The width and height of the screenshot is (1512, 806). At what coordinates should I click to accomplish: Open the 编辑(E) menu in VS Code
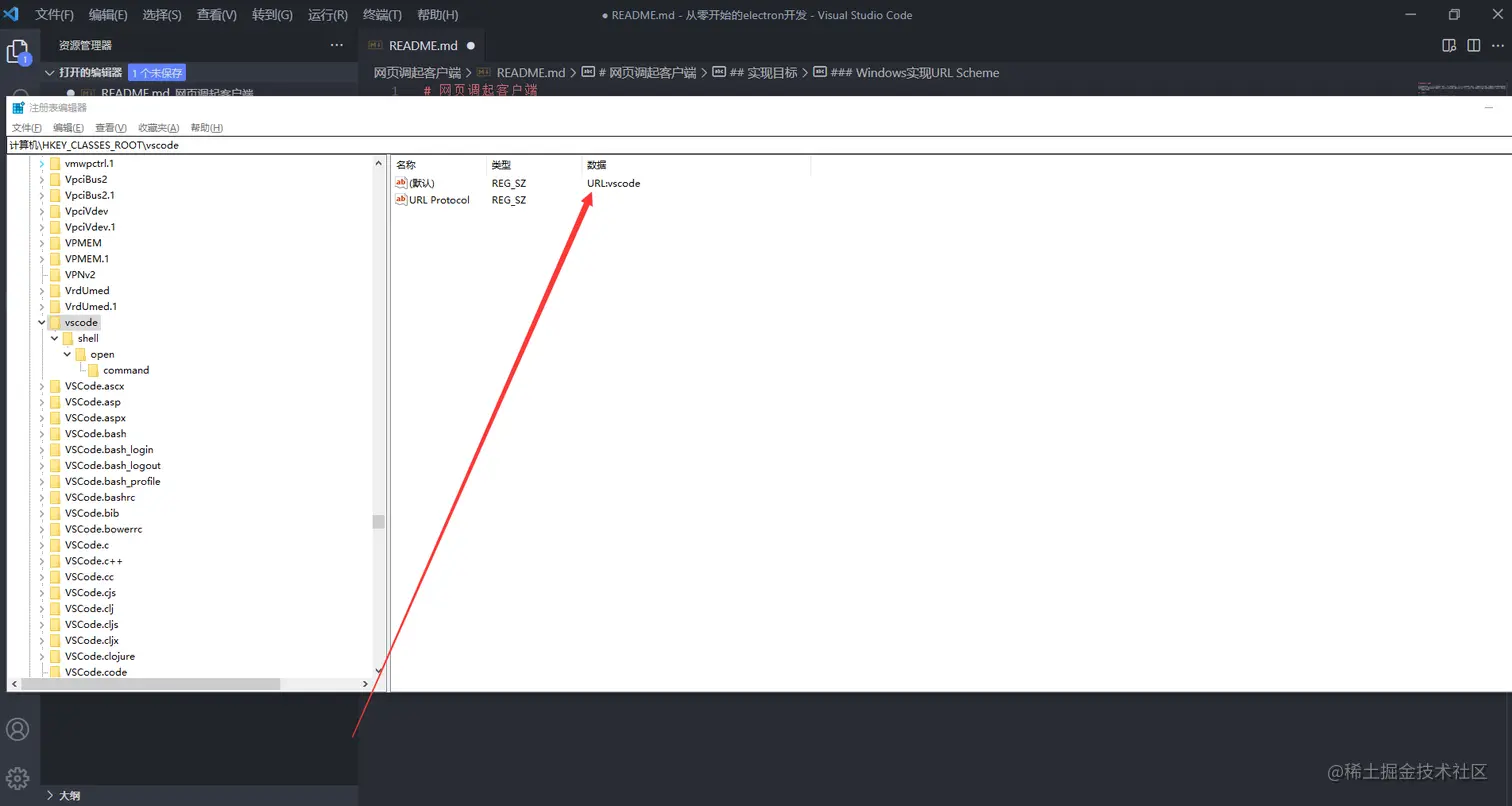(108, 15)
